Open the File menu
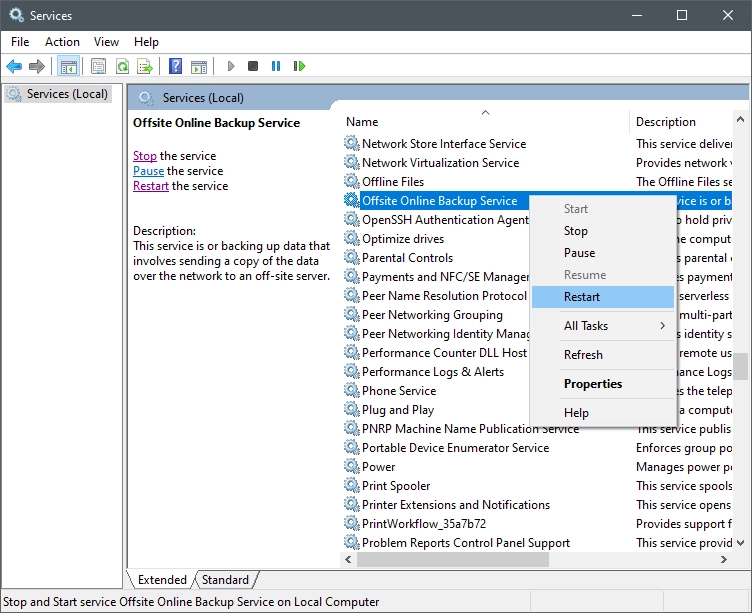 click(20, 42)
